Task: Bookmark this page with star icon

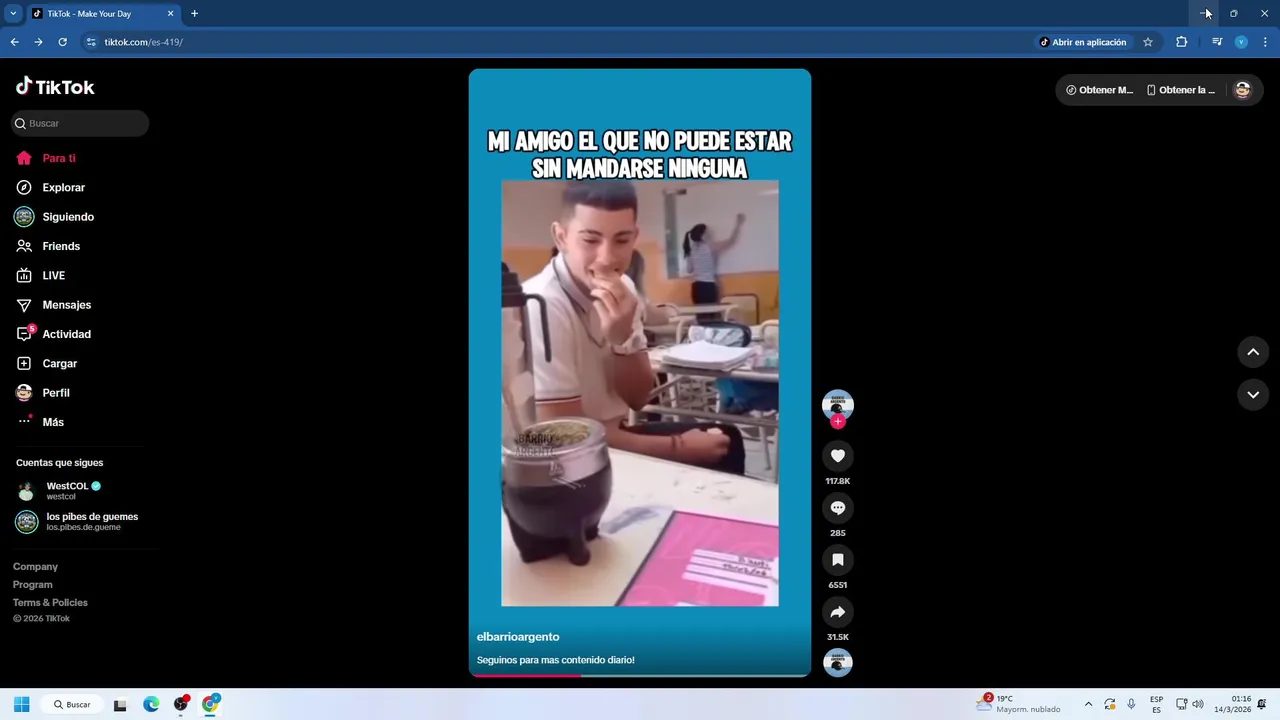Action: pos(1148,42)
